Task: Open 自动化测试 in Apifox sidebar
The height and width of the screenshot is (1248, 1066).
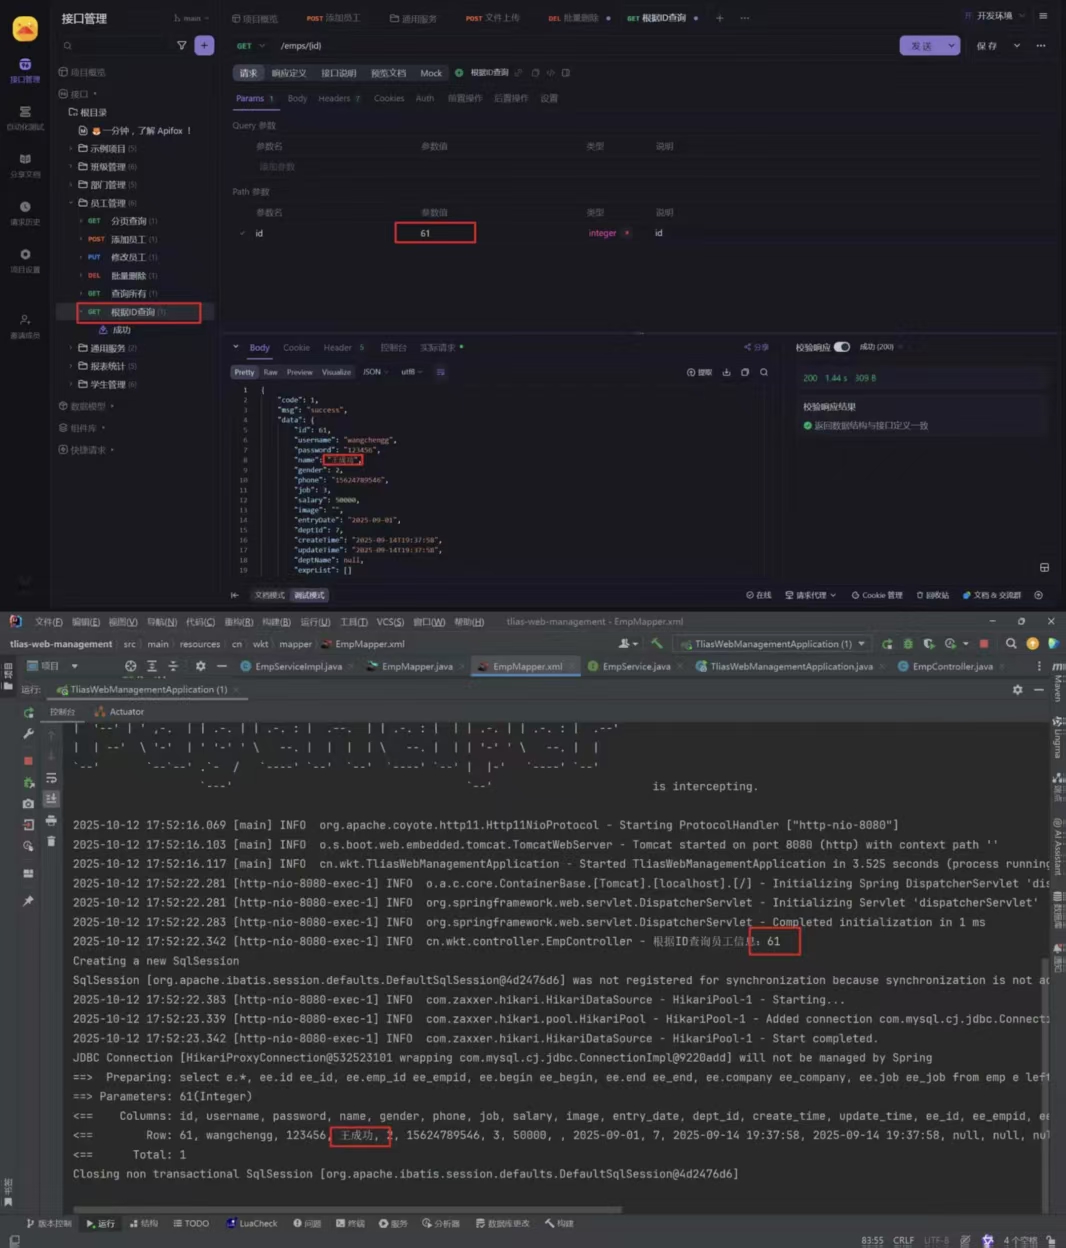Action: point(25,116)
